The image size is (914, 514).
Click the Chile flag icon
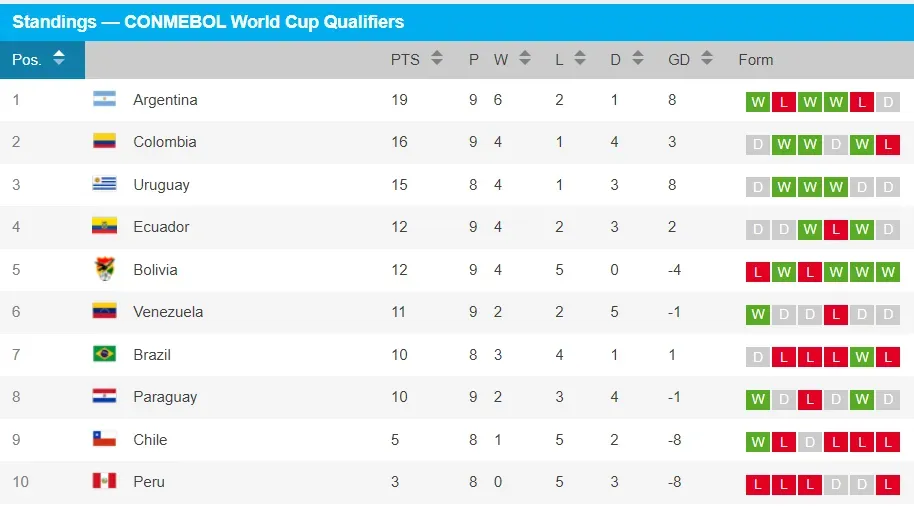104,439
